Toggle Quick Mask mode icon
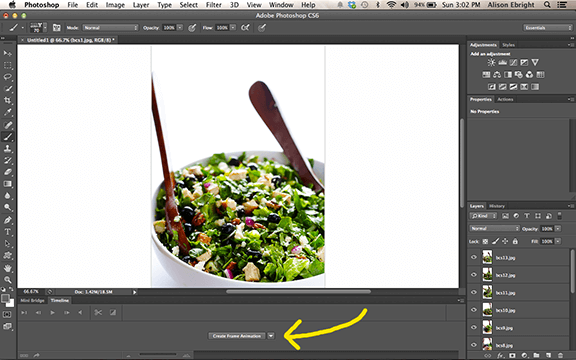The image size is (576, 360). [x=7, y=314]
